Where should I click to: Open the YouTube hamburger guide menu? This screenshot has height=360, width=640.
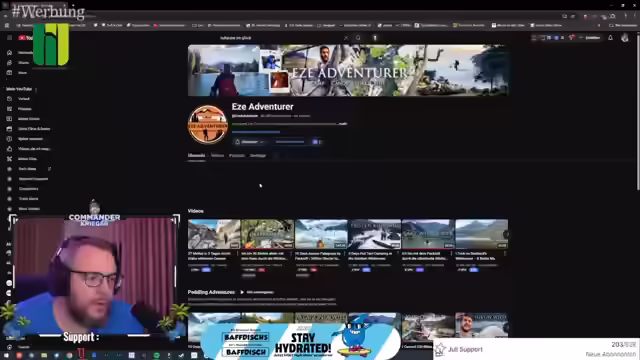click(9, 38)
